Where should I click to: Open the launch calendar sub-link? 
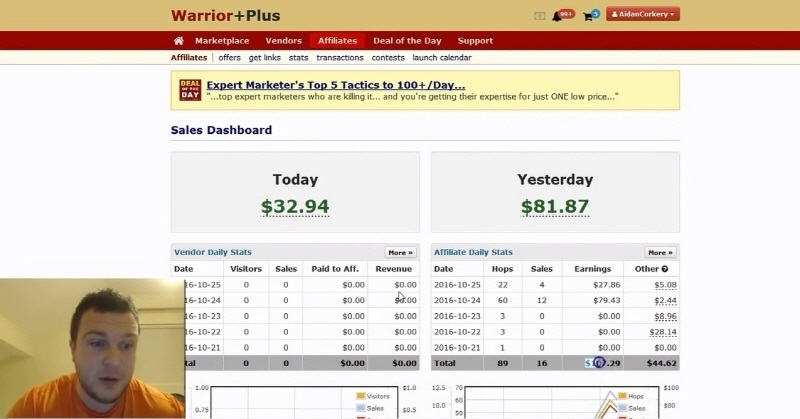click(x=442, y=58)
